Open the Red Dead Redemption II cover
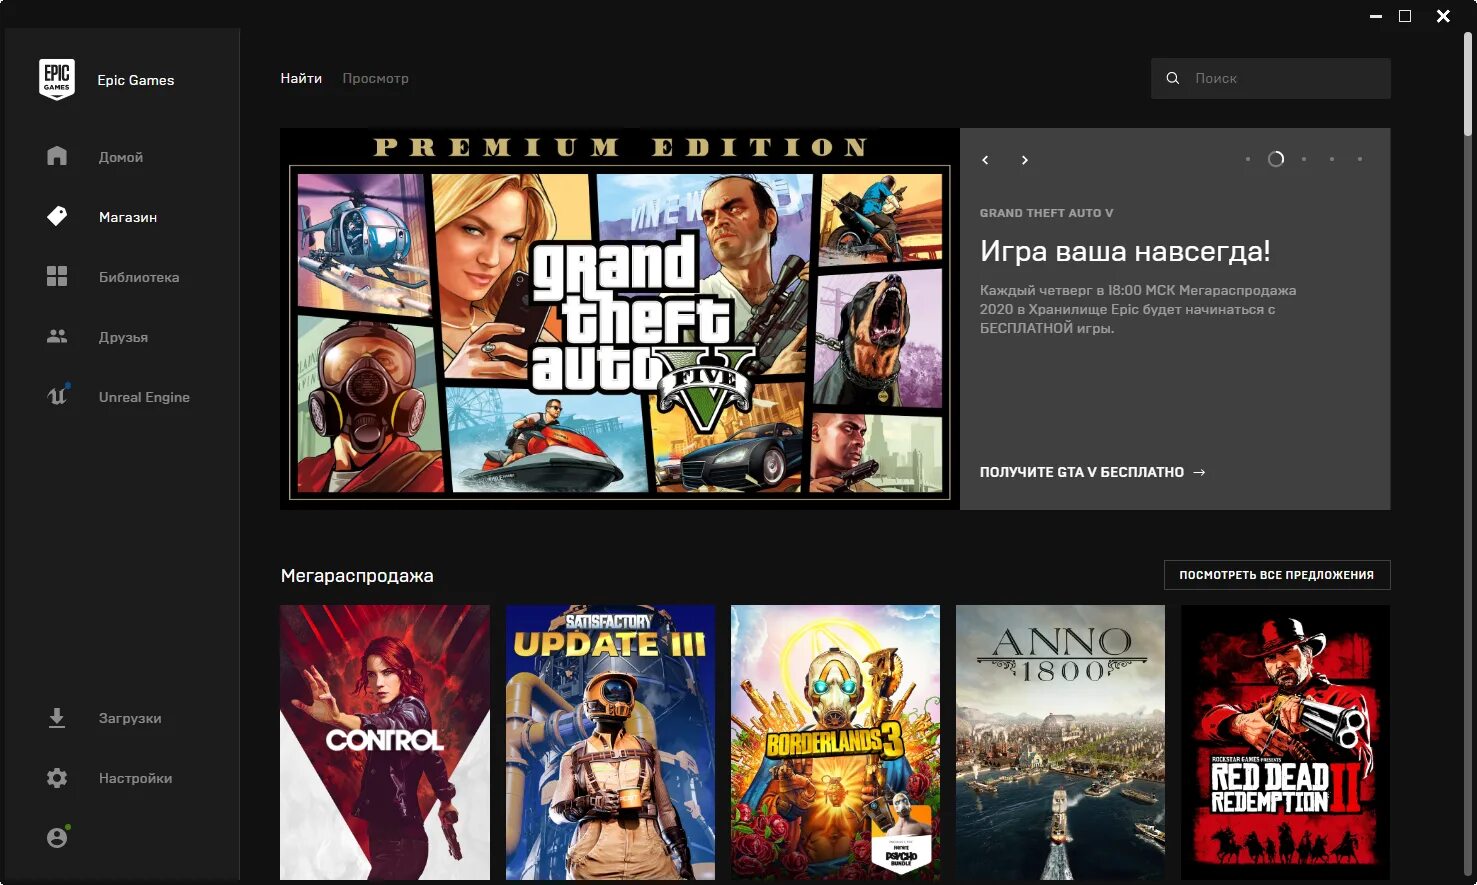This screenshot has height=885, width=1477. [1285, 742]
